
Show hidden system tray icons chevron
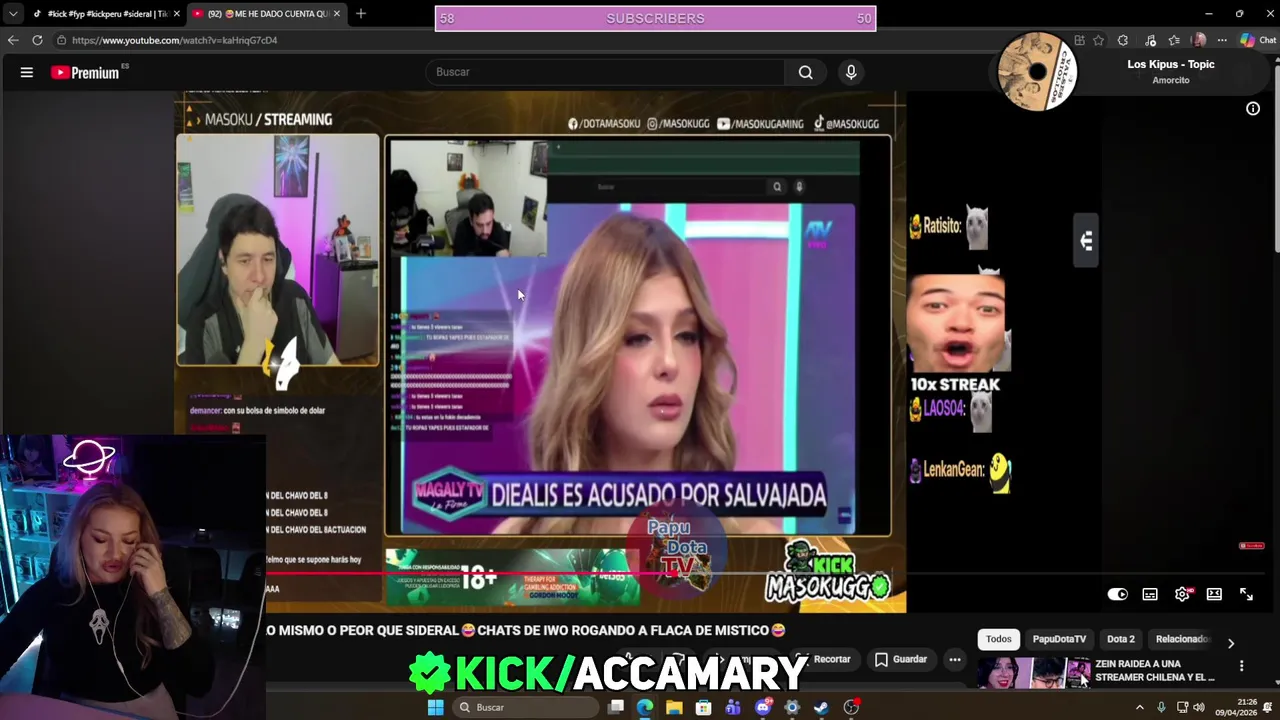[x=1139, y=707]
